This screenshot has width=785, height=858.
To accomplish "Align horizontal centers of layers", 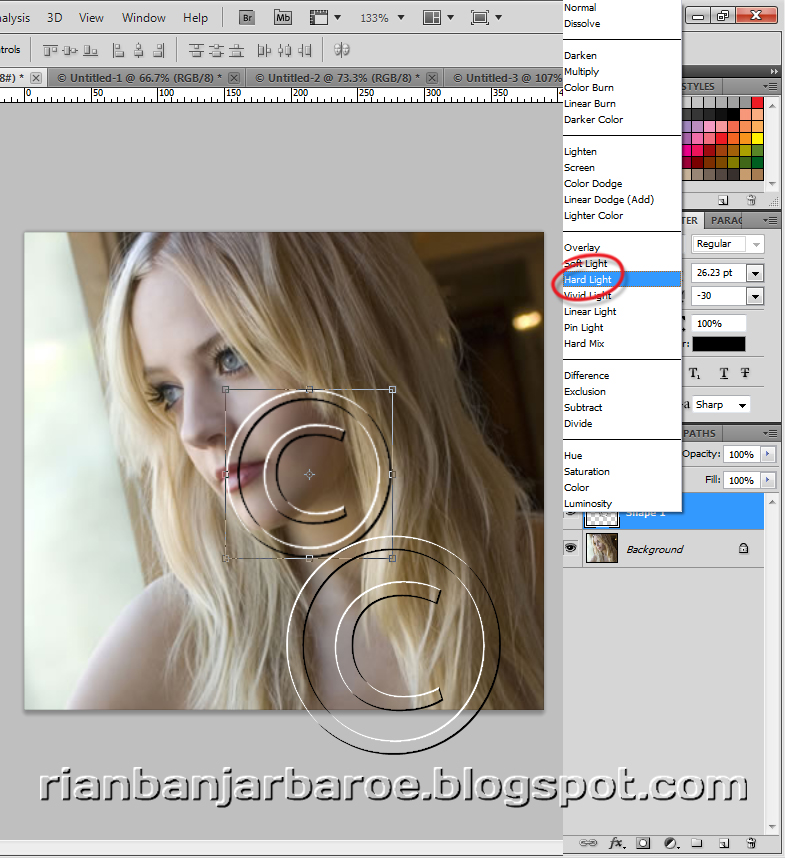I will coord(138,51).
